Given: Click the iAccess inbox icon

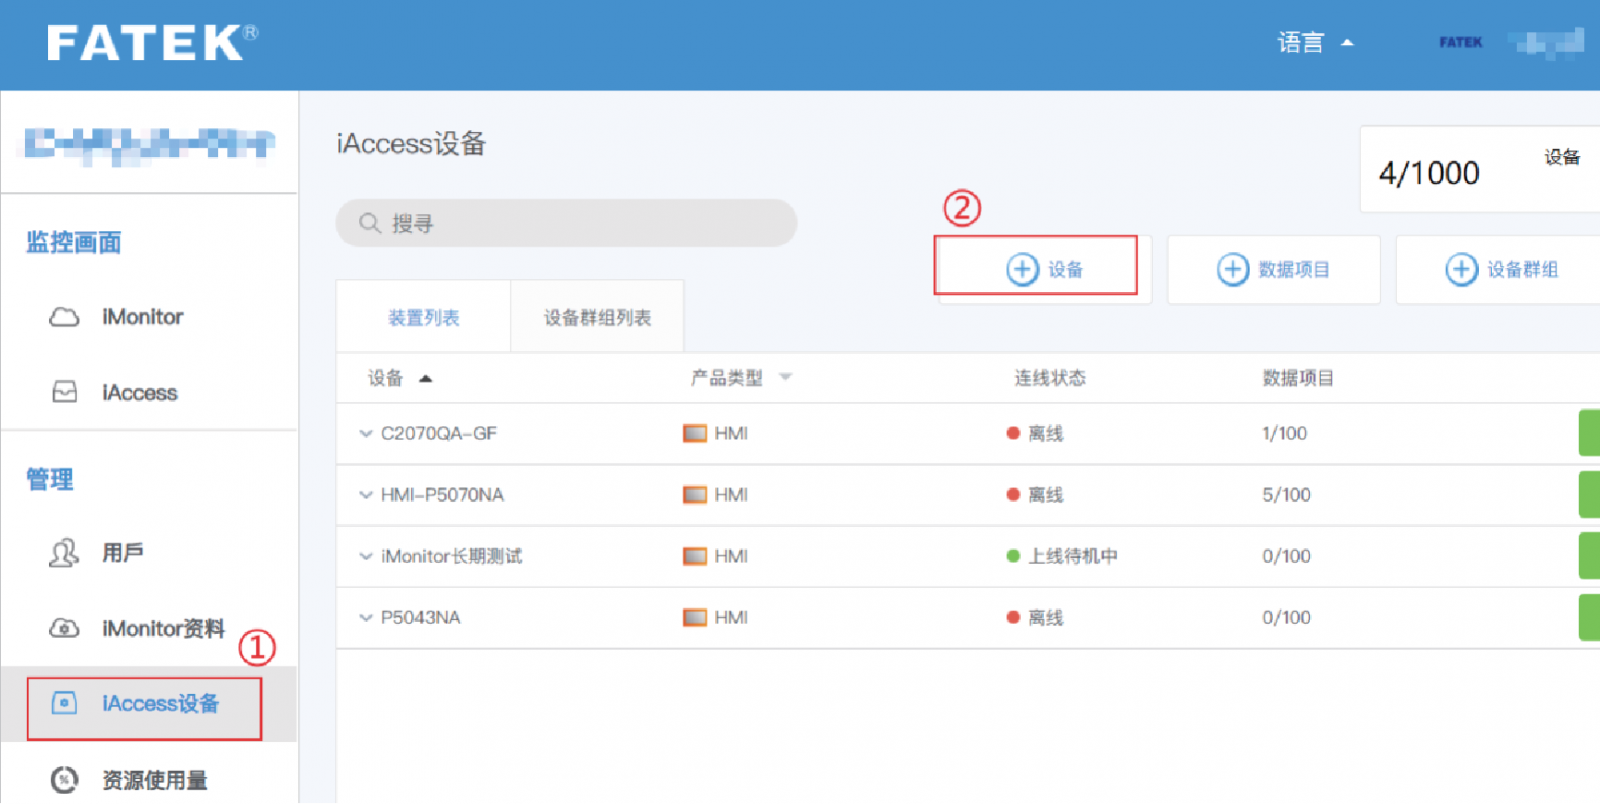Looking at the screenshot, I should [x=64, y=392].
